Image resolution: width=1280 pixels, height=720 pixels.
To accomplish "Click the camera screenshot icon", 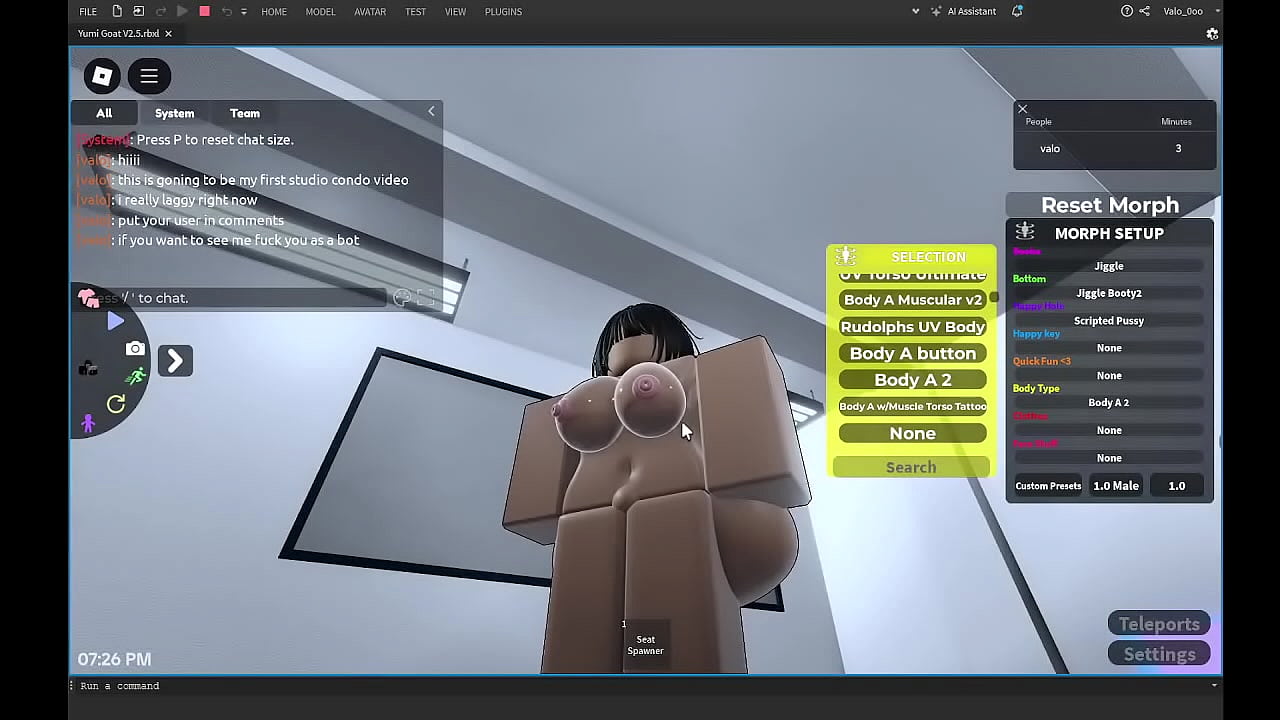I will [135, 349].
